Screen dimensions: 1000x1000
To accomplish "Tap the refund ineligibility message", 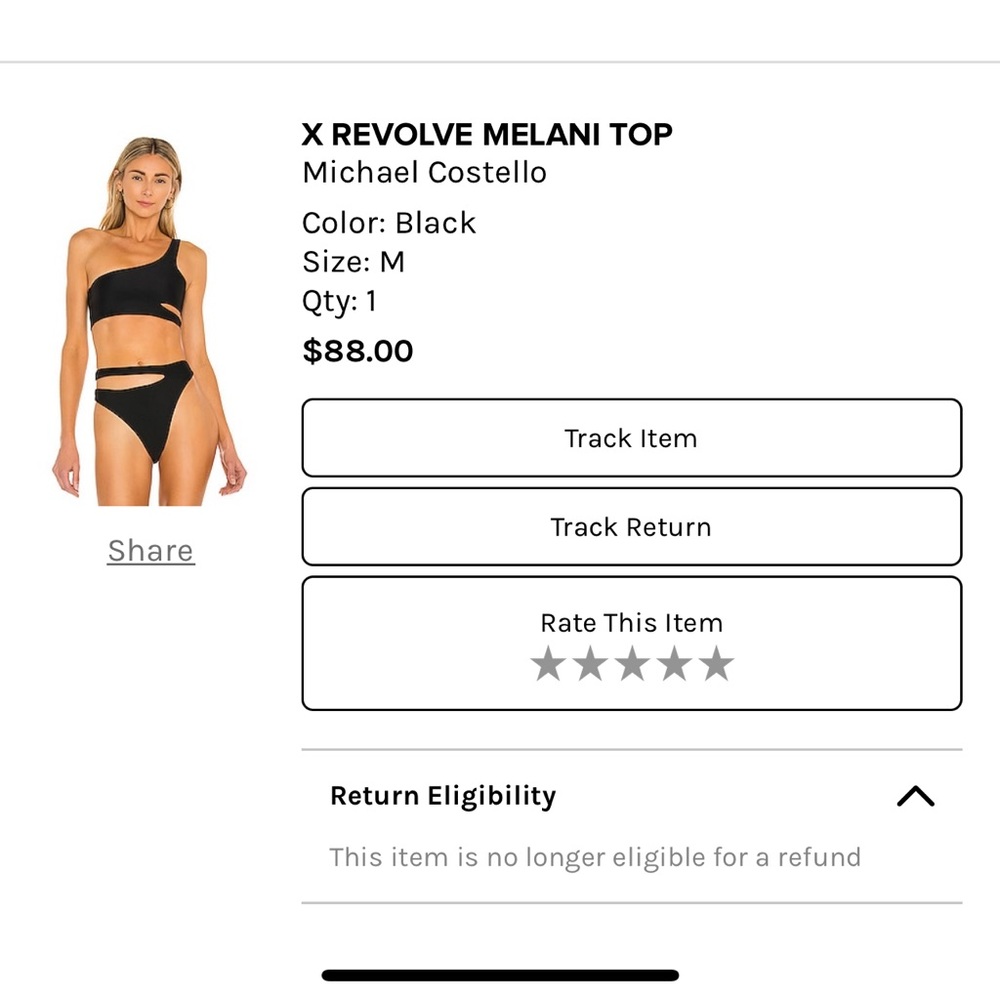I will point(595,857).
